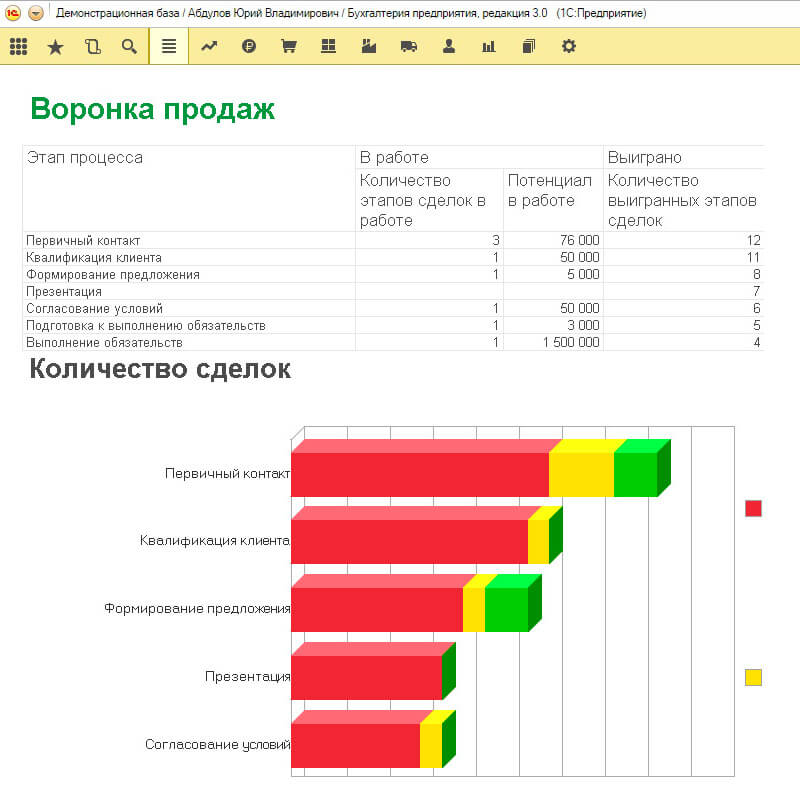The image size is (800, 800).
Task: Select the Main section lines icon
Action: pyautogui.click(x=169, y=46)
